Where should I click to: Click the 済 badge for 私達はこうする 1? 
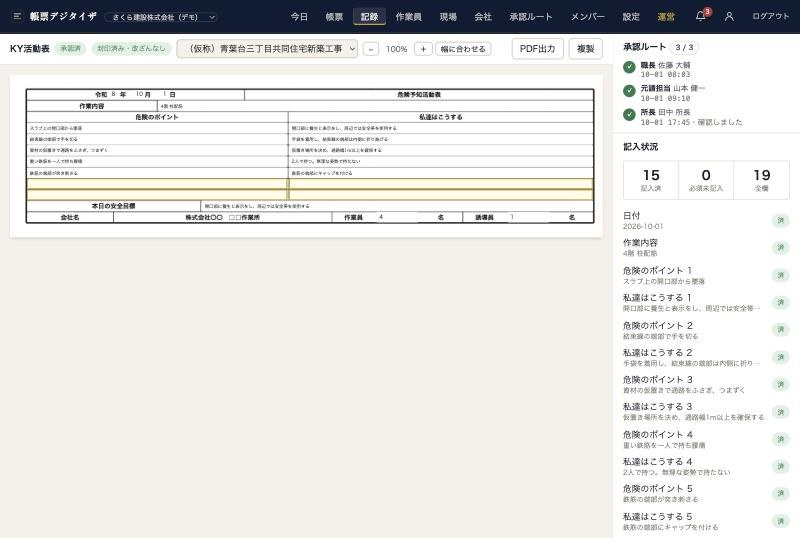(x=781, y=303)
